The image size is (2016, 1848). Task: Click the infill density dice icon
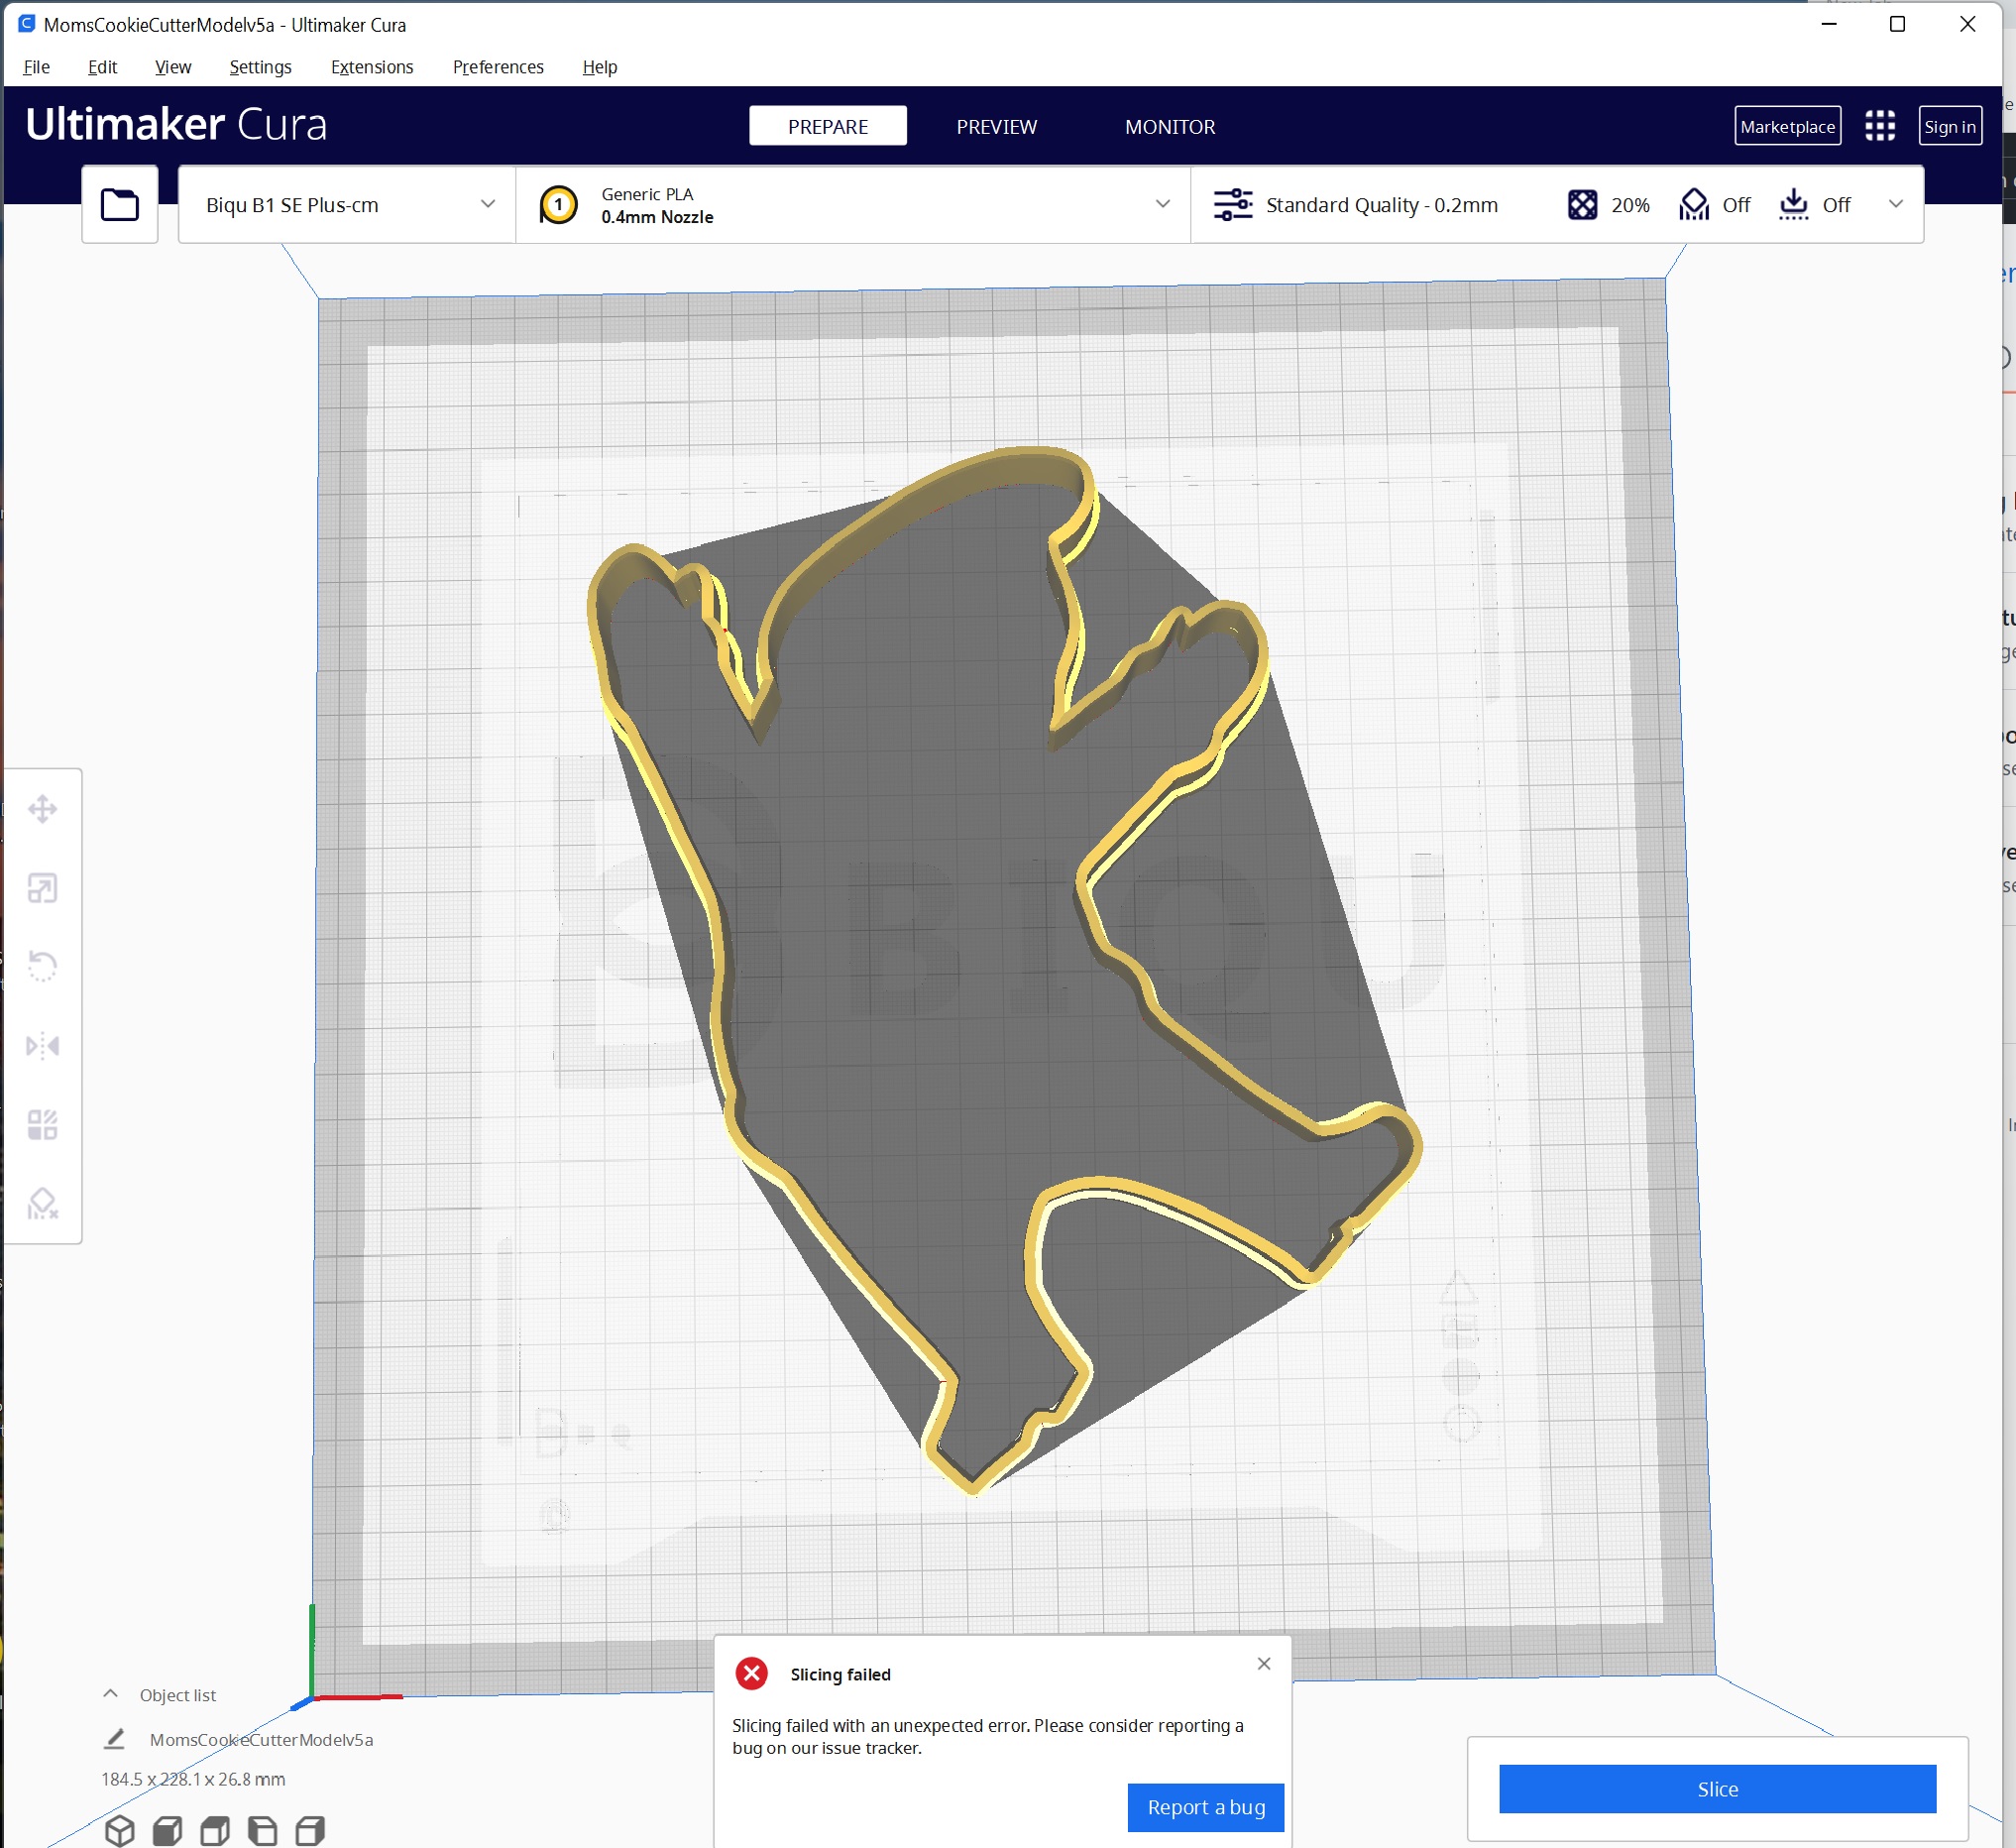[x=1583, y=204]
